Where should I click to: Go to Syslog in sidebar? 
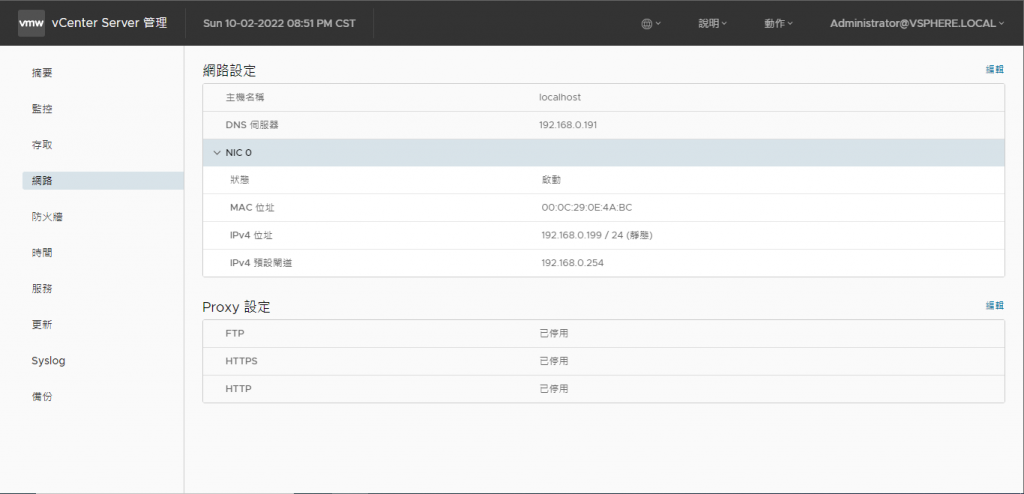click(48, 361)
